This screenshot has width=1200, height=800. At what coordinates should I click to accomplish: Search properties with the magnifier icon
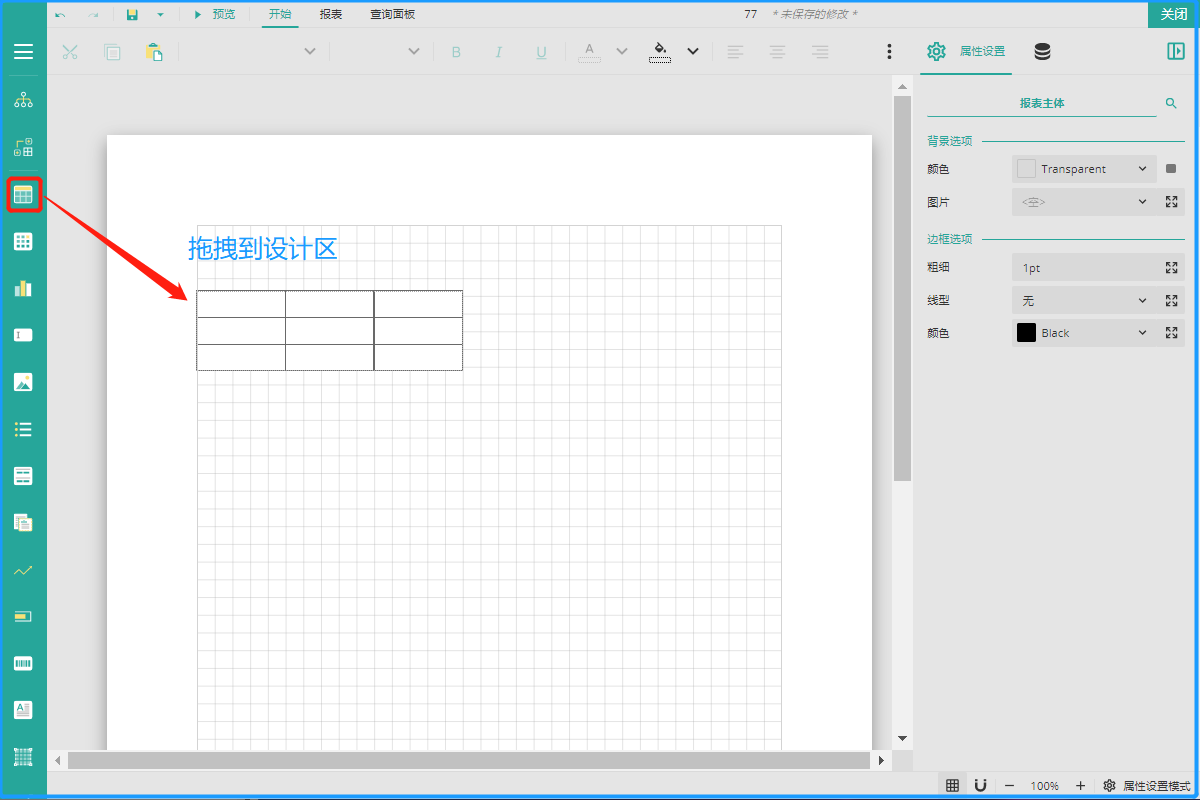(1171, 103)
